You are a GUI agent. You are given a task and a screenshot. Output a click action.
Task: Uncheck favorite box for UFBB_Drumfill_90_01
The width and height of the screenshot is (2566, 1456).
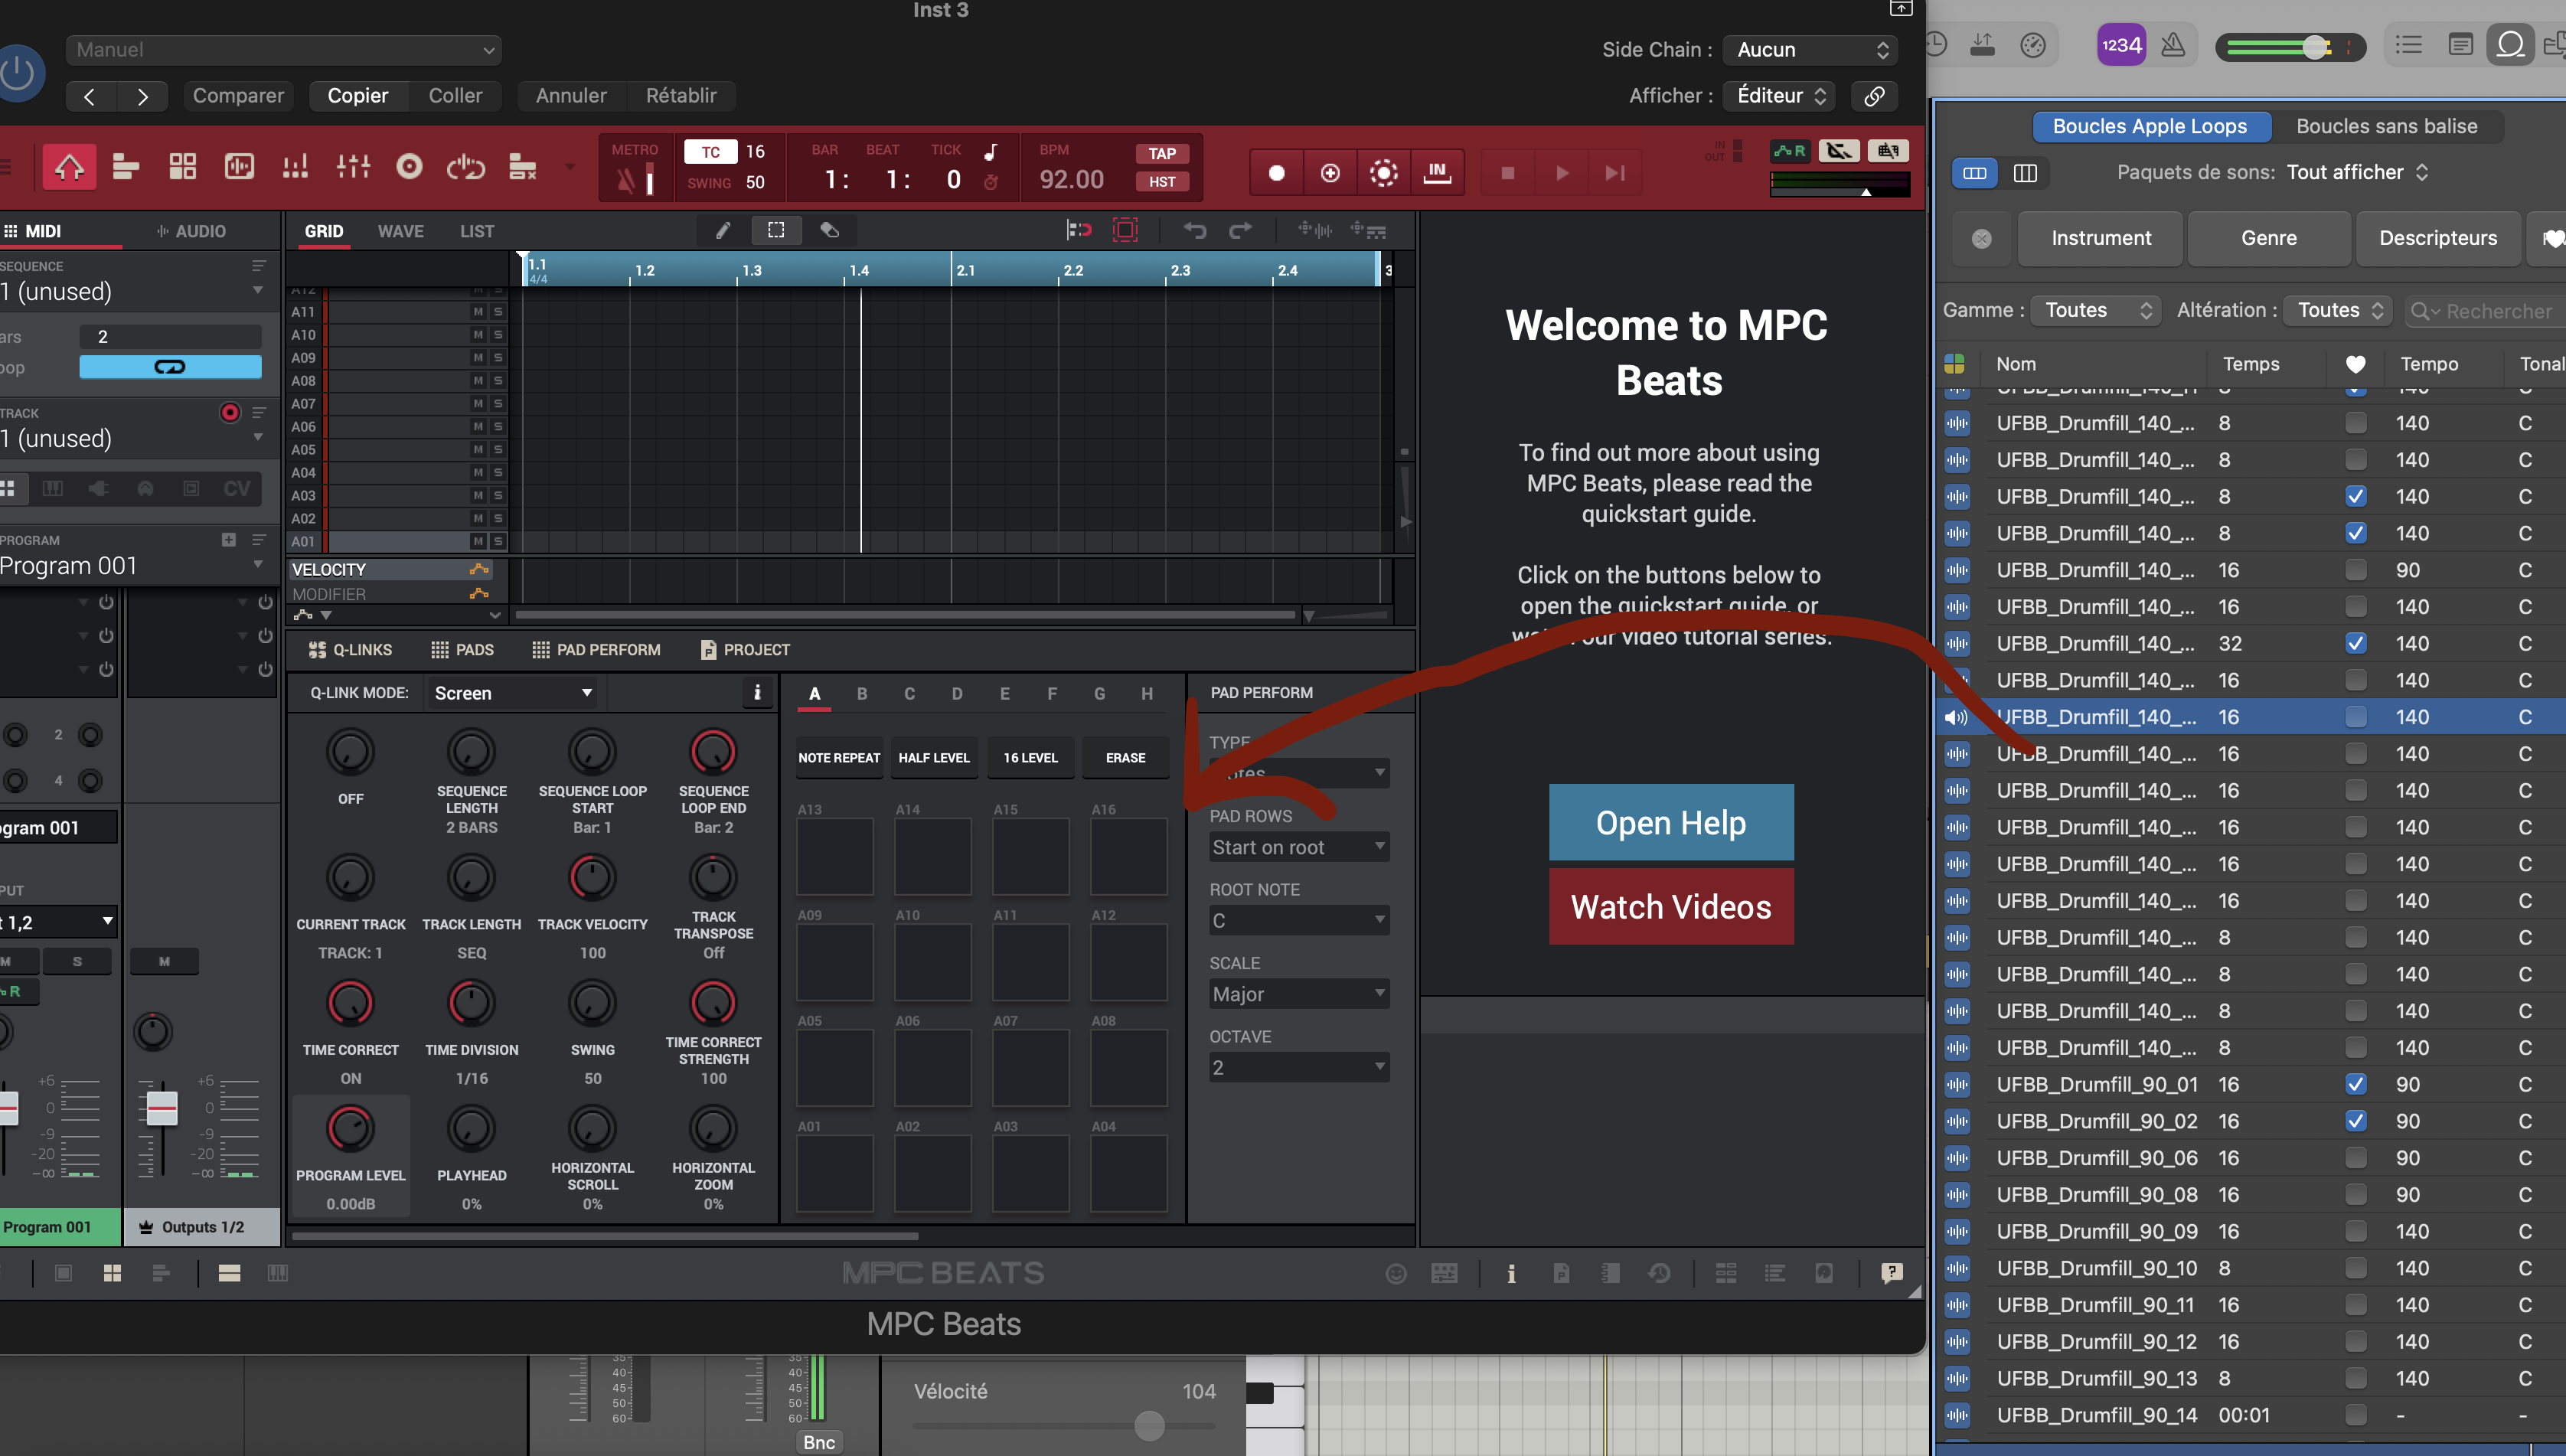(x=2355, y=1084)
